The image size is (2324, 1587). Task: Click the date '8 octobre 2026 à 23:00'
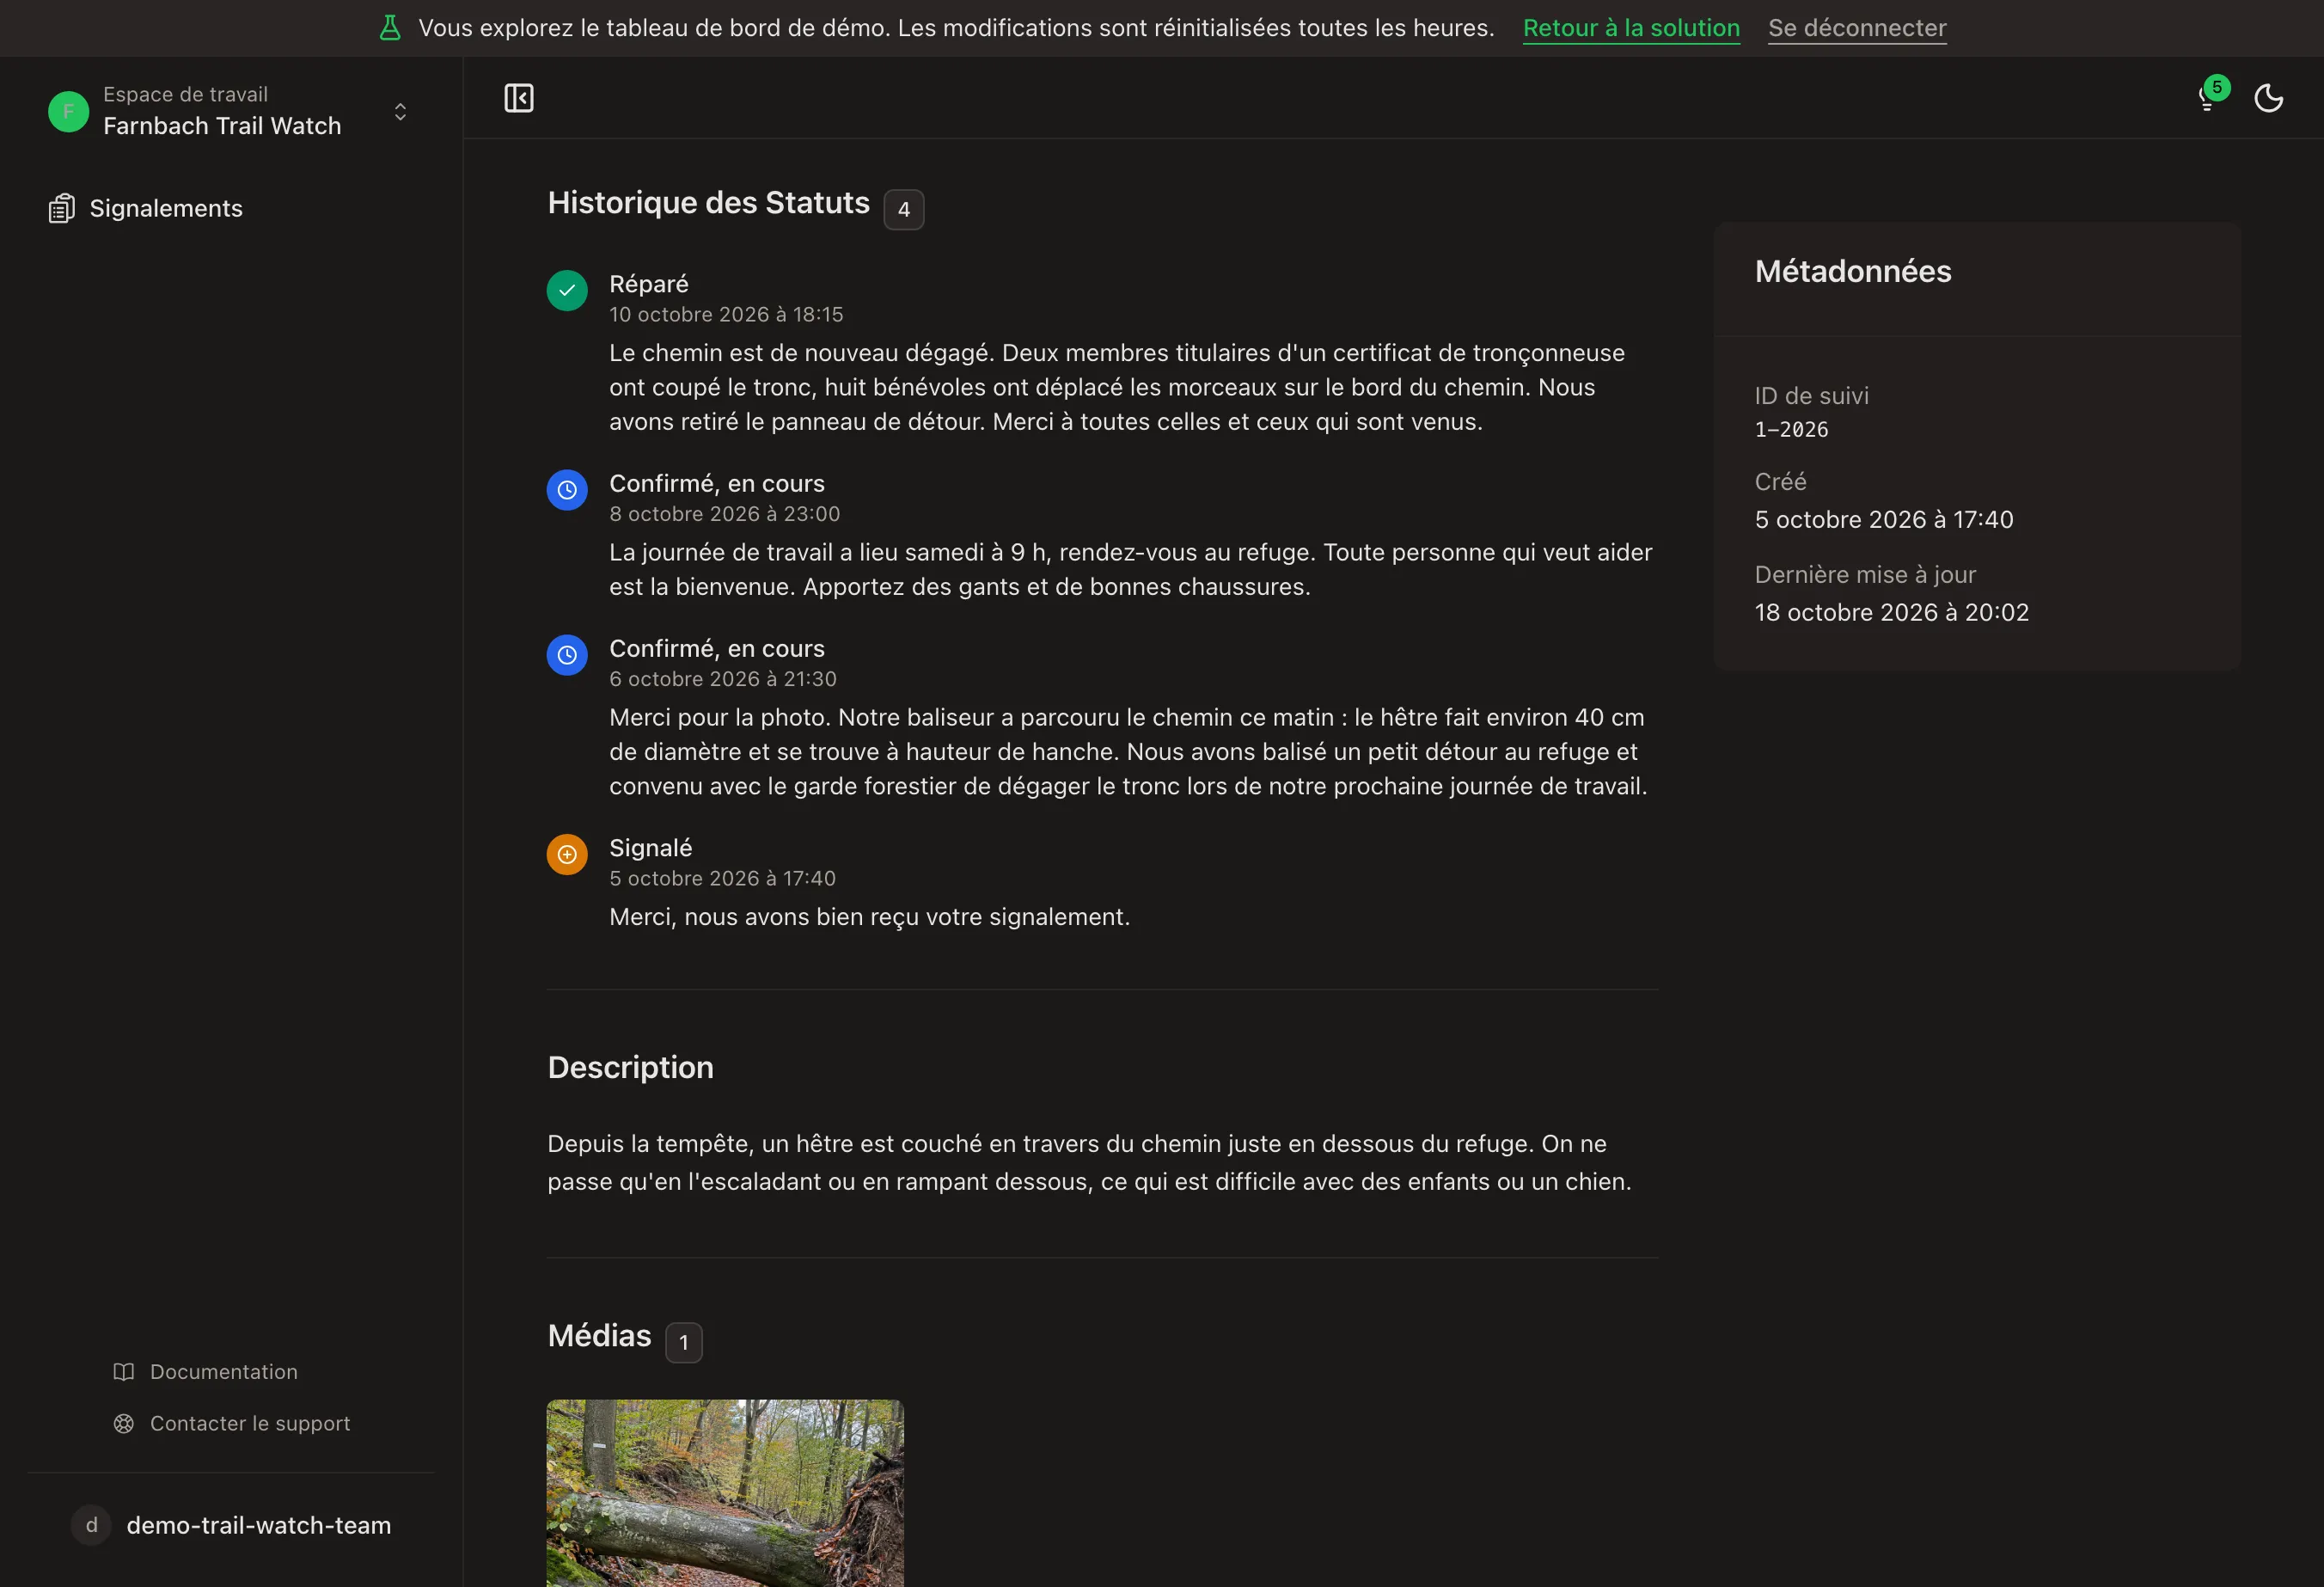(x=725, y=514)
